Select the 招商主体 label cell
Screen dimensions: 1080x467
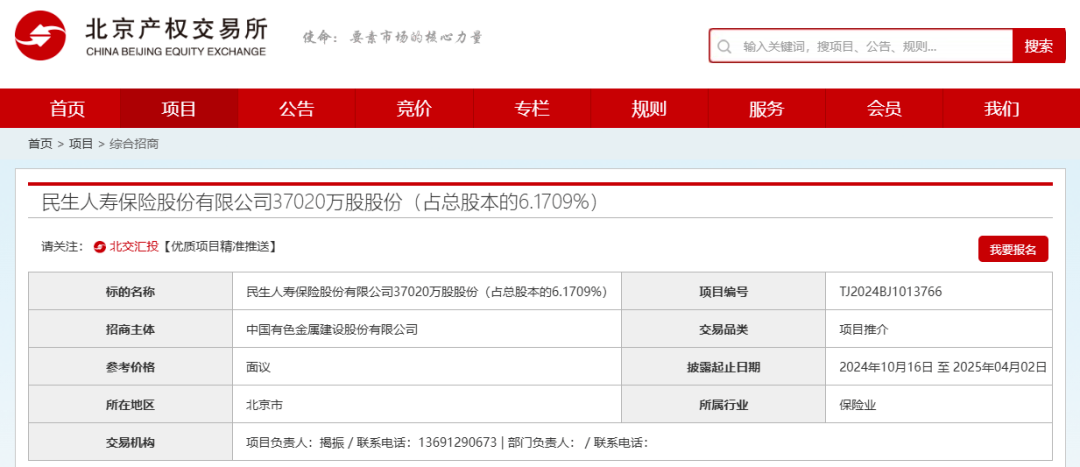pyautogui.click(x=130, y=329)
